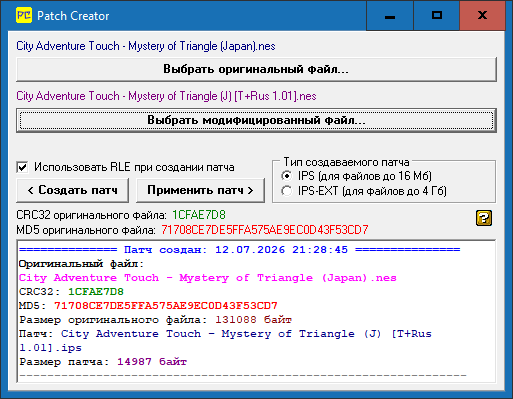
Task: Click the green CRC32 value above the log
Action: 199,215
